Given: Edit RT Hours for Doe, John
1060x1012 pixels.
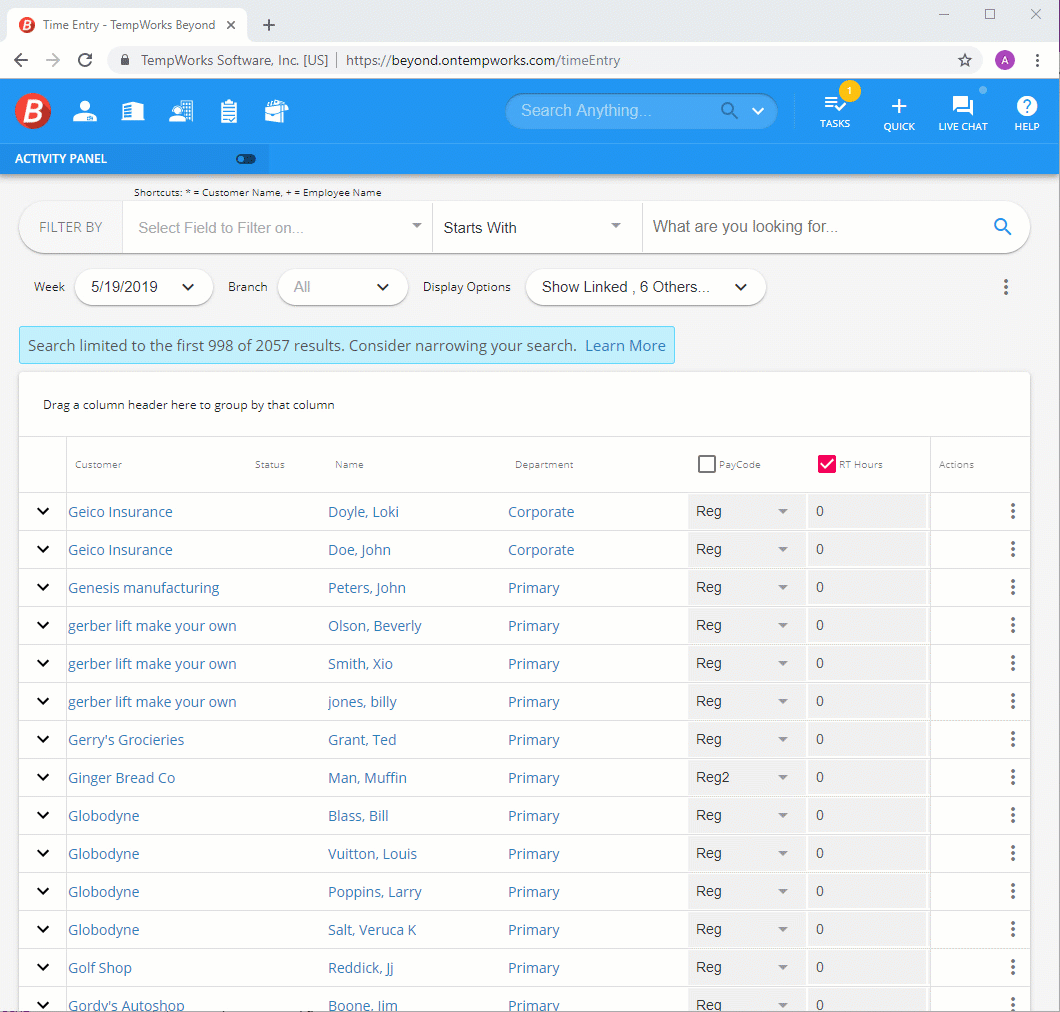Looking at the screenshot, I should tap(867, 549).
